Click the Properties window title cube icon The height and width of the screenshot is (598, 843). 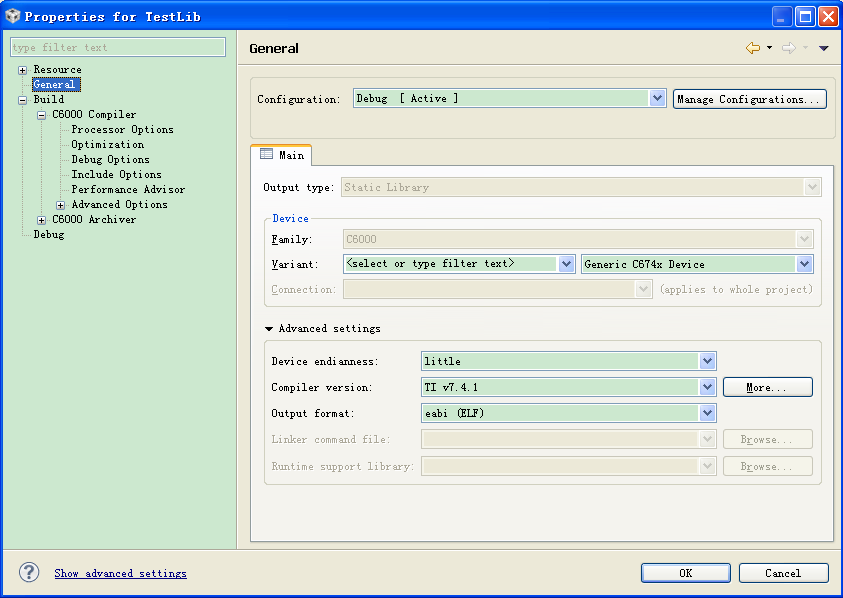pos(12,16)
